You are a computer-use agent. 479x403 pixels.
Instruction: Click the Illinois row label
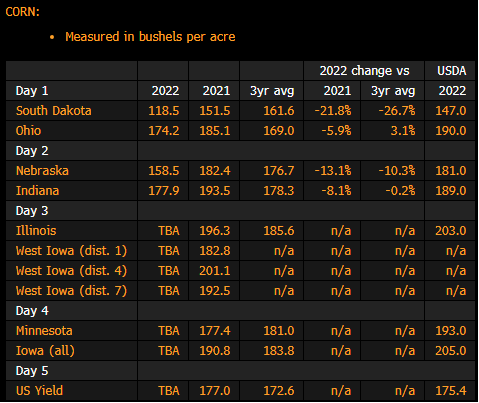pyautogui.click(x=36, y=231)
